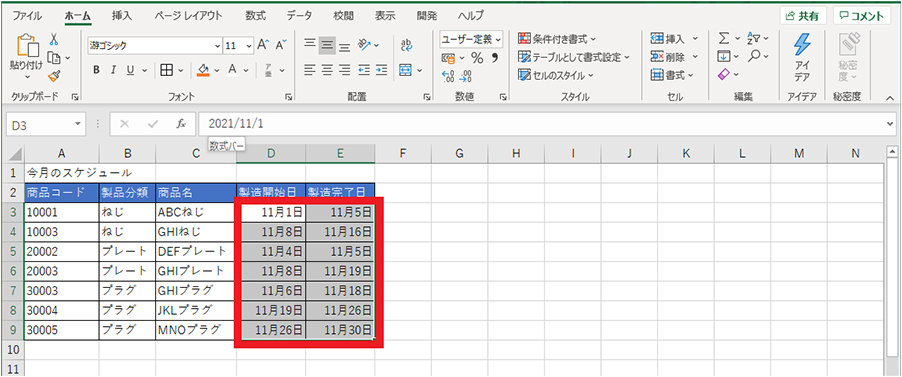Apply percent style with % icon
Image resolution: width=902 pixels, height=377 pixels.
[x=477, y=58]
